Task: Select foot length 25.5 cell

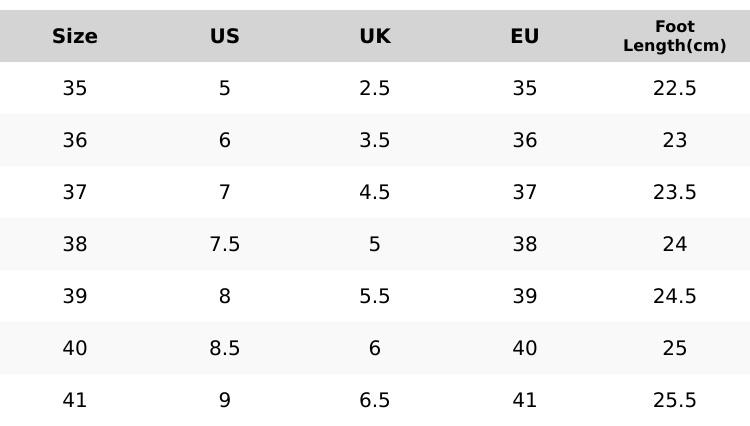Action: pyautogui.click(x=674, y=400)
